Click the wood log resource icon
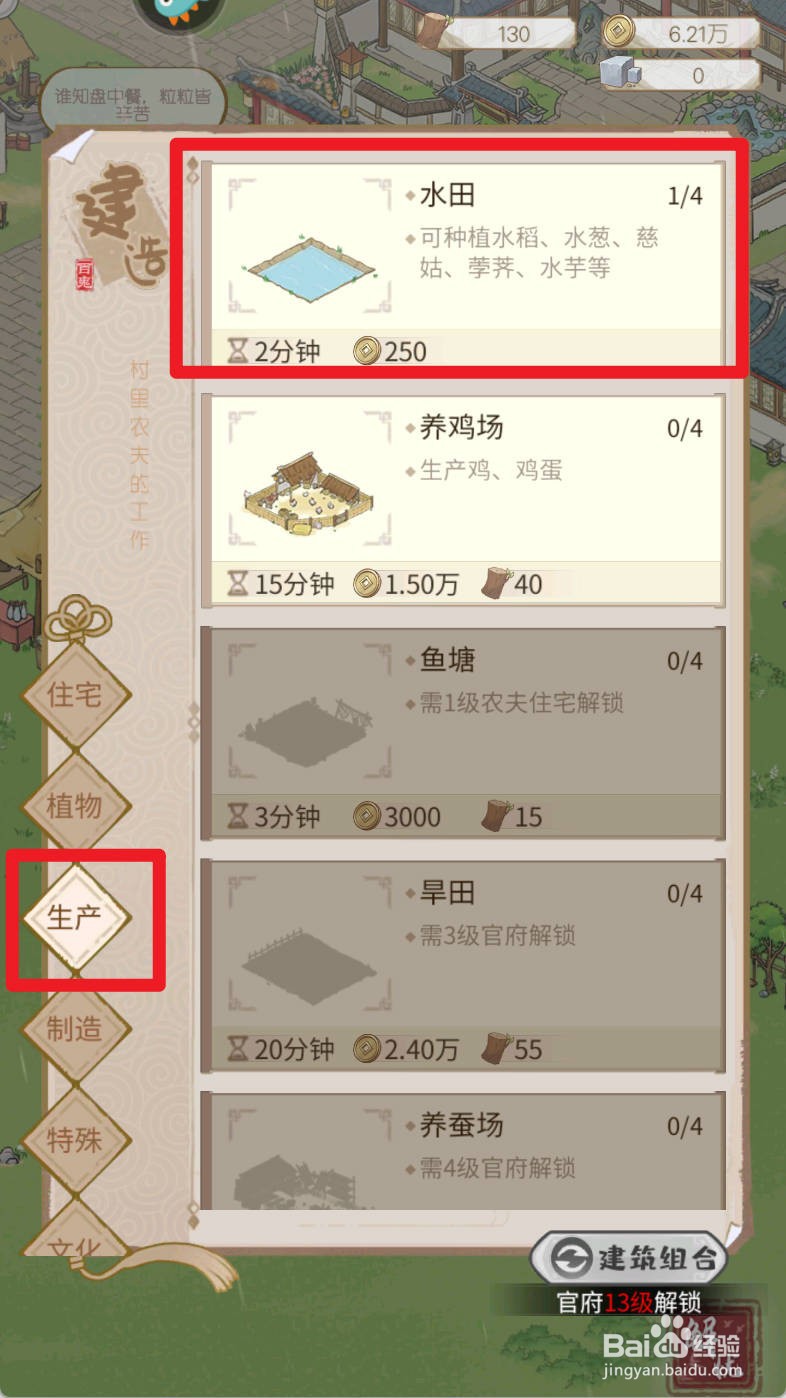 [x=430, y=32]
